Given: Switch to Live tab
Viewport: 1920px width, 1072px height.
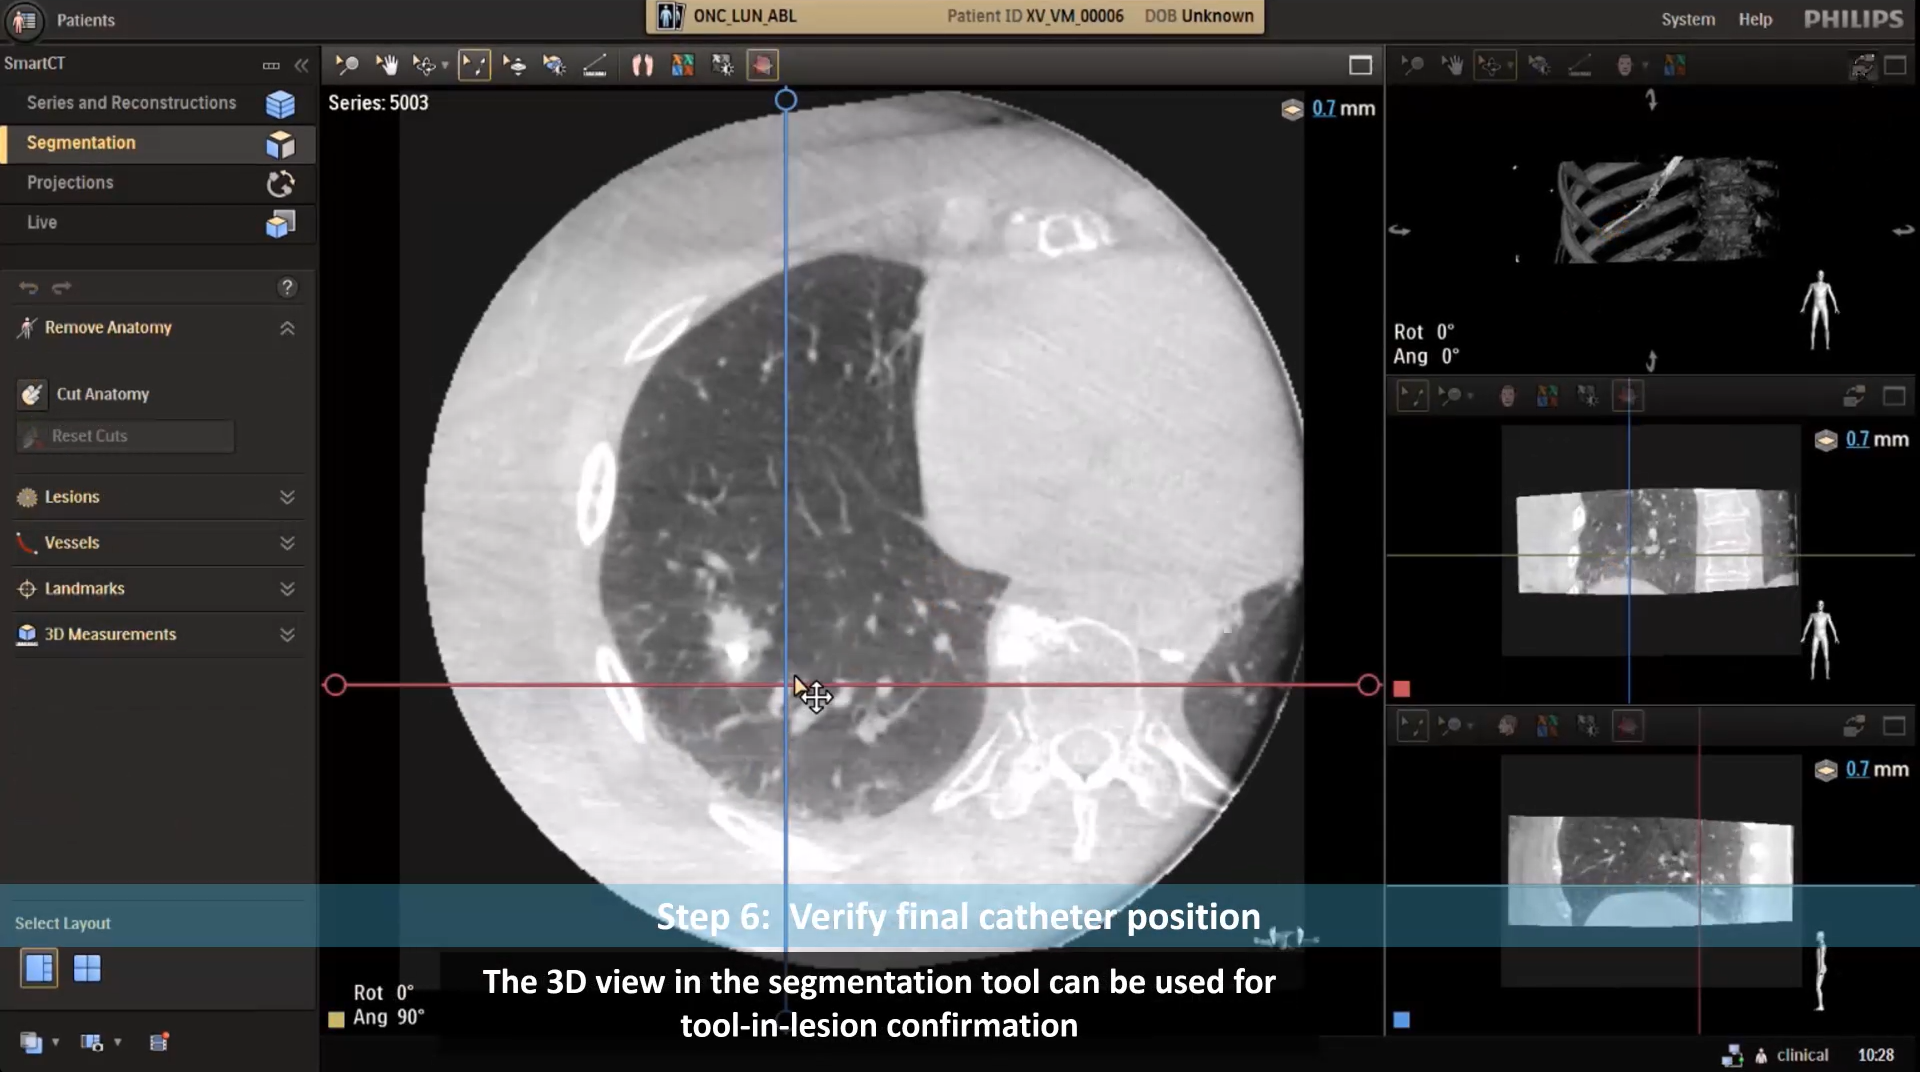Looking at the screenshot, I should [x=158, y=223].
